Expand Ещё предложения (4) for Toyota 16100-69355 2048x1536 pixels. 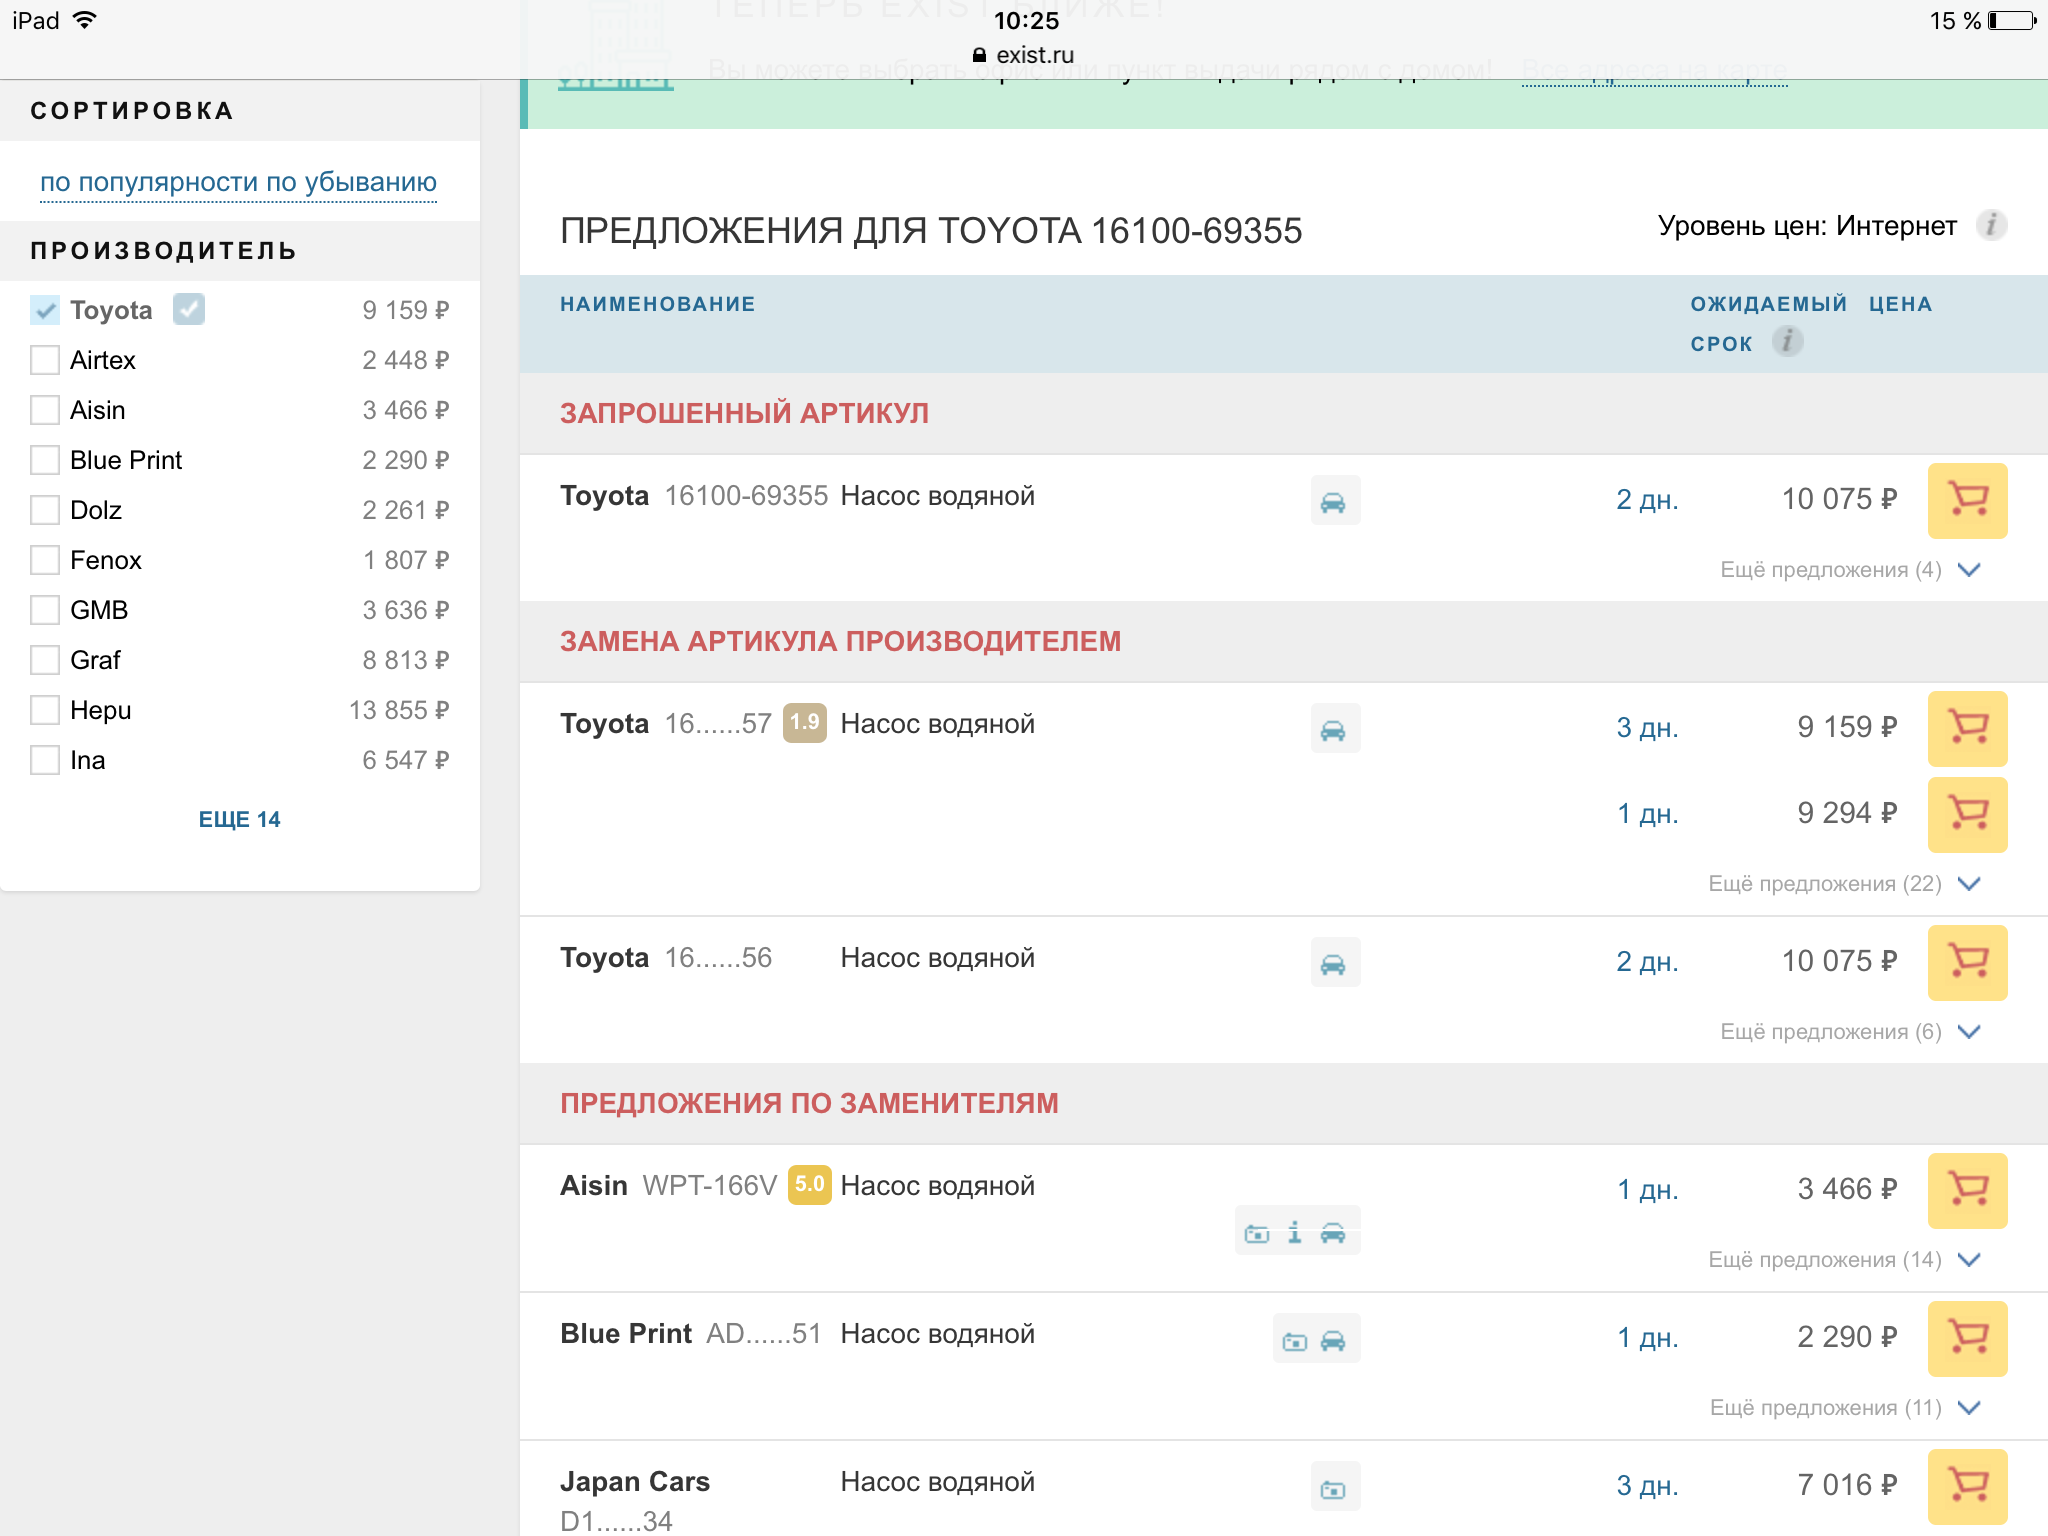tap(1850, 570)
